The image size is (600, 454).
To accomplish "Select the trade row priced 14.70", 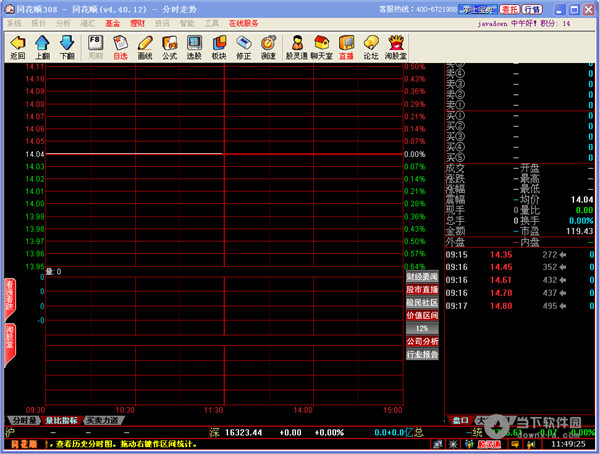I will pyautogui.click(x=519, y=293).
